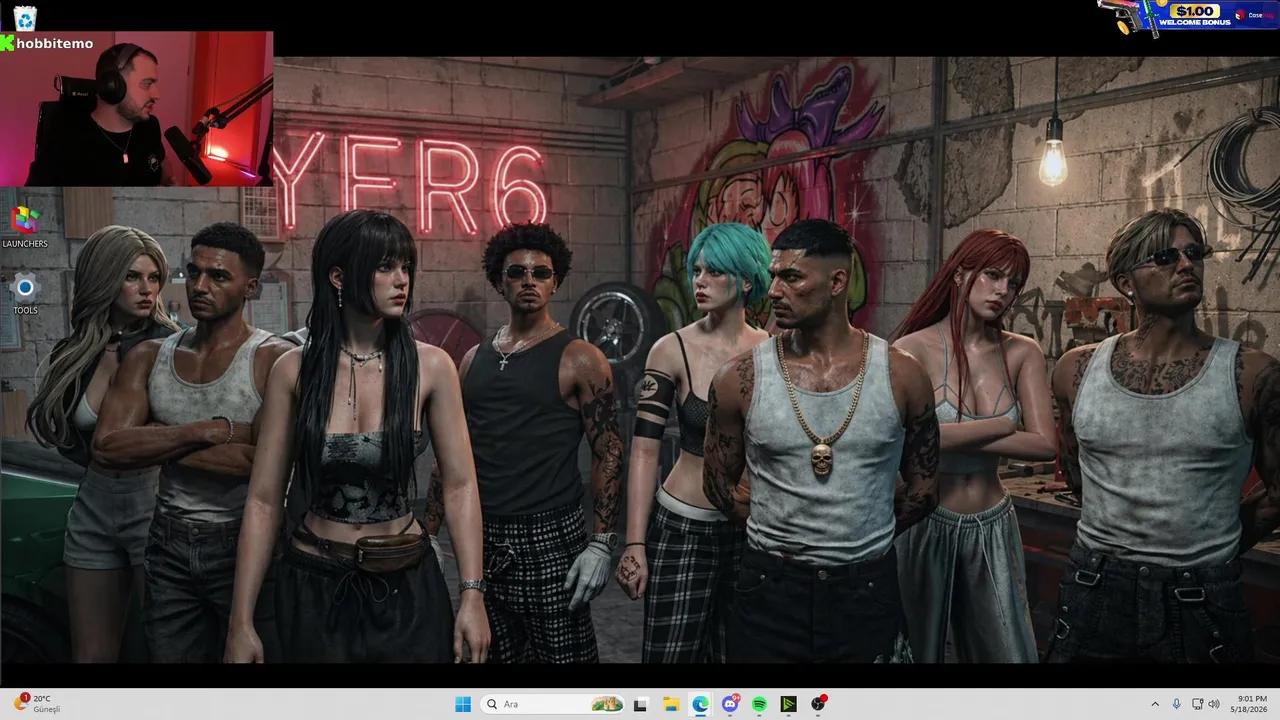
Task: Open network settings from the system tray
Action: (x=1198, y=704)
